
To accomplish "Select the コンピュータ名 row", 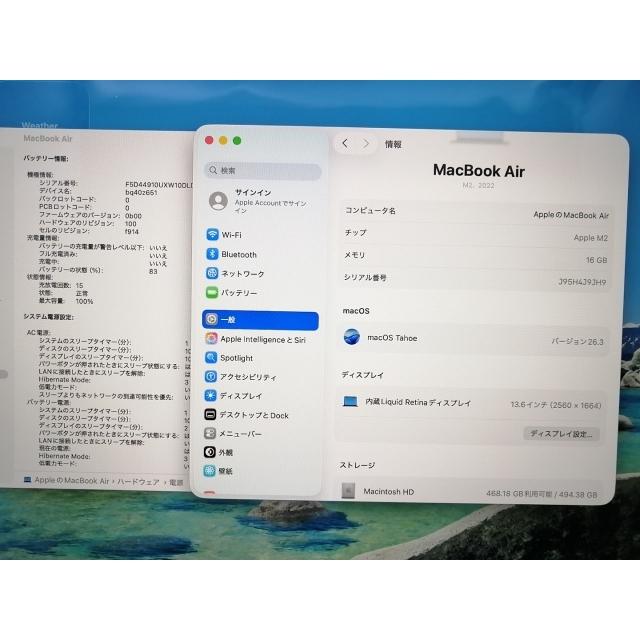I will click(x=476, y=213).
